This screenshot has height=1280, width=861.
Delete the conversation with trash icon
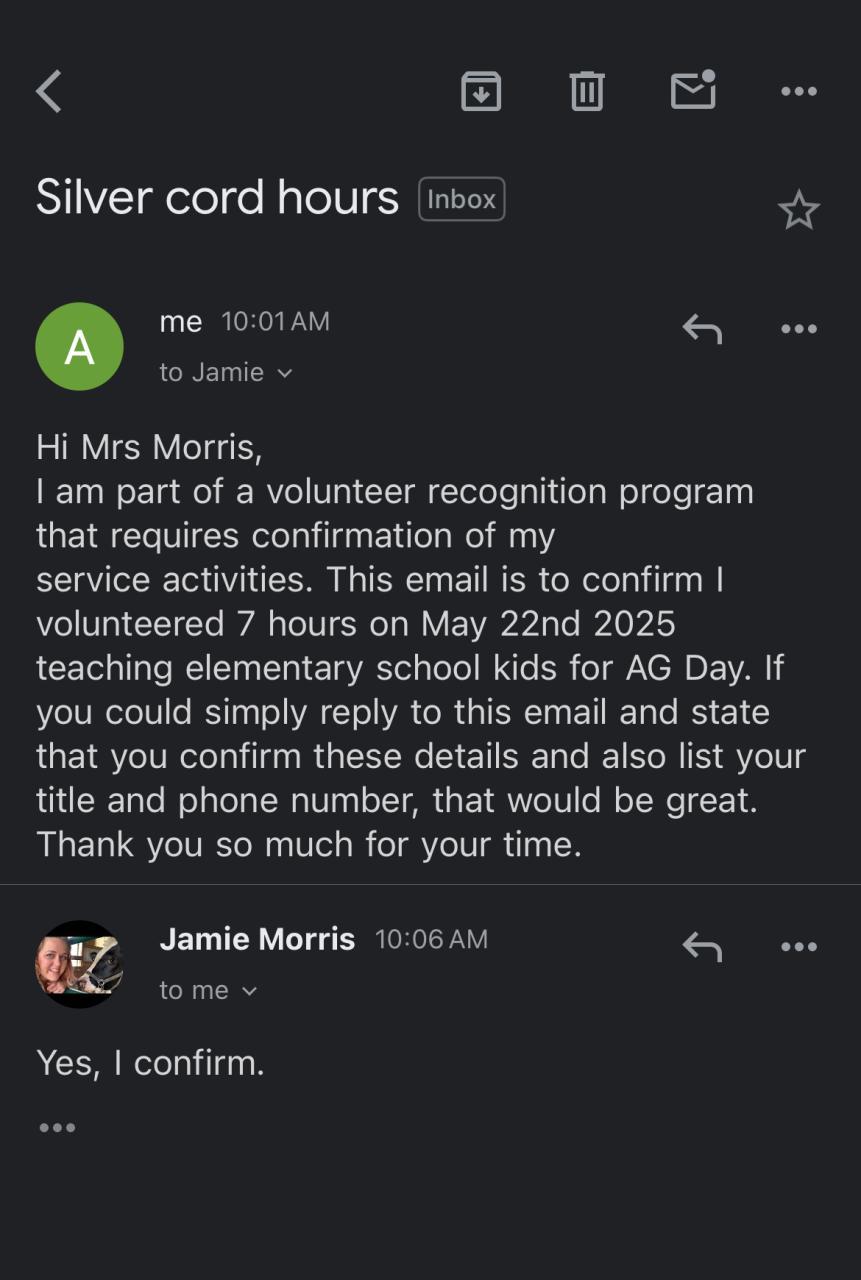[x=587, y=92]
